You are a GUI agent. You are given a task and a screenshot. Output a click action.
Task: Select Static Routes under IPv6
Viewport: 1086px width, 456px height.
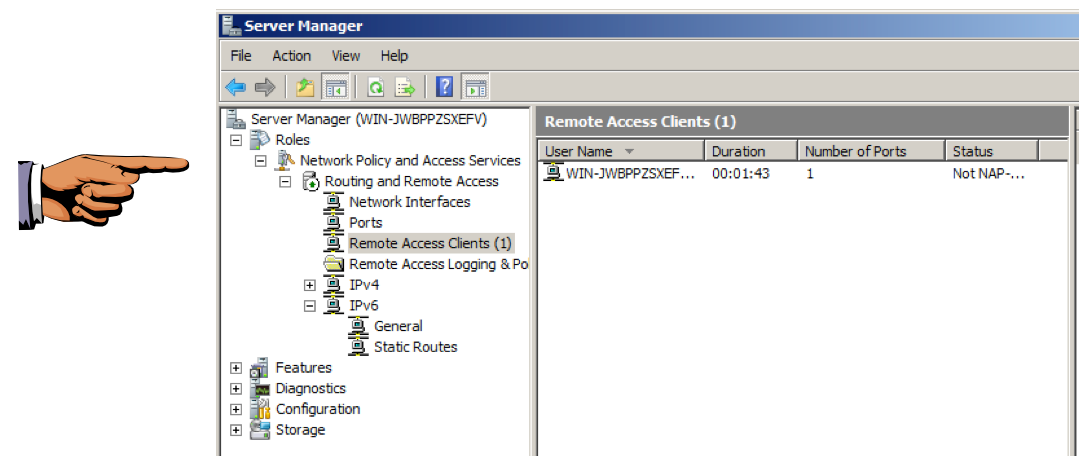pyautogui.click(x=415, y=347)
